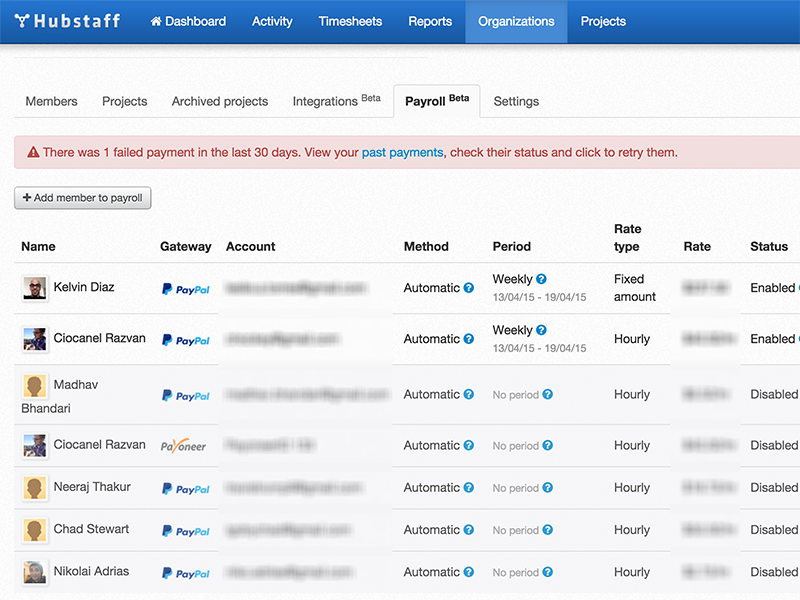This screenshot has height=600, width=800.
Task: Click help icon beside Kelvin Diaz's Automatic method
Action: 468,288
